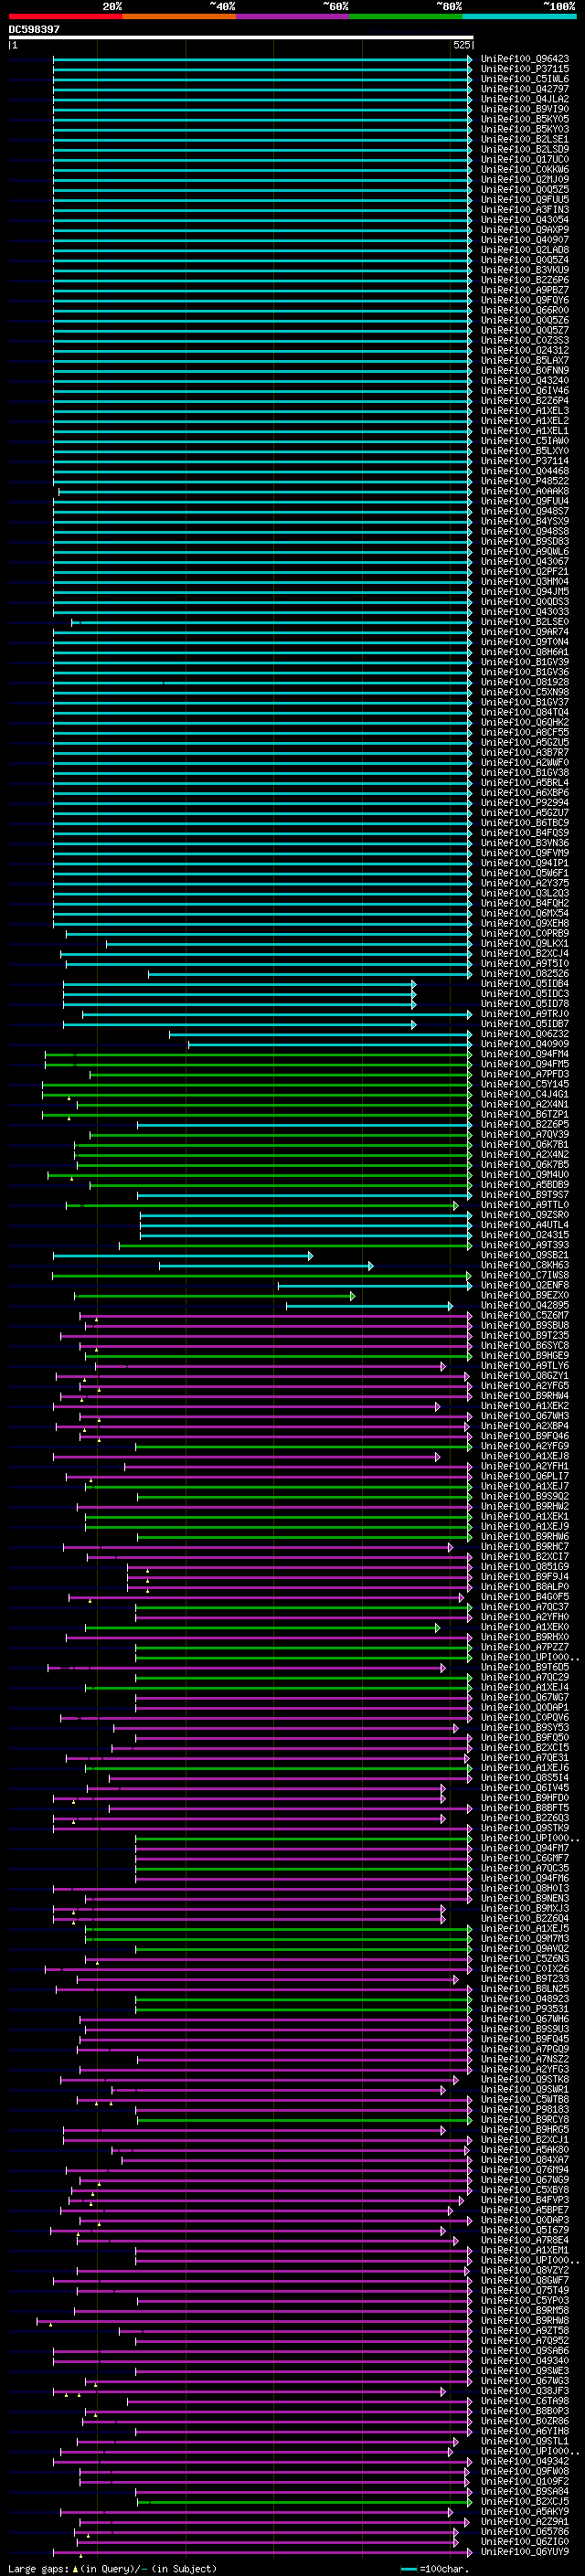Click the green alignment bar for UniRef100_B9EZX0
585x2576 pixels.
(x=215, y=1296)
